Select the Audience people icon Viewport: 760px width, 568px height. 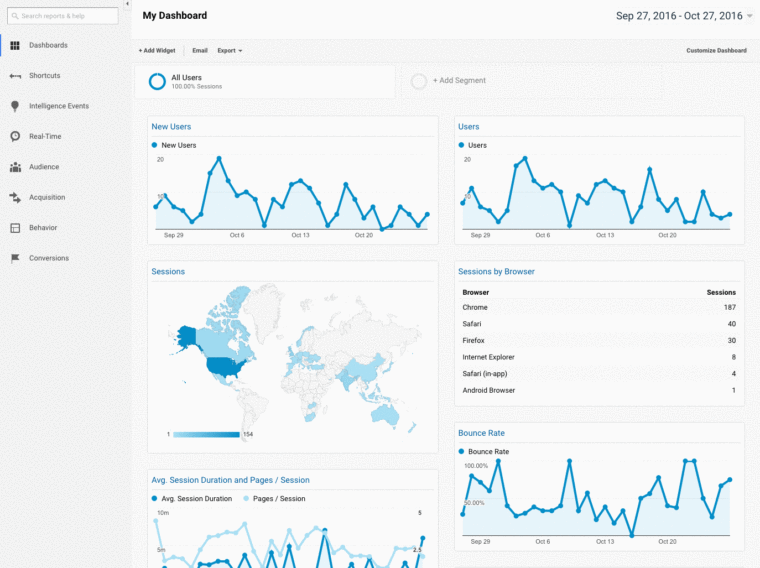pos(15,167)
